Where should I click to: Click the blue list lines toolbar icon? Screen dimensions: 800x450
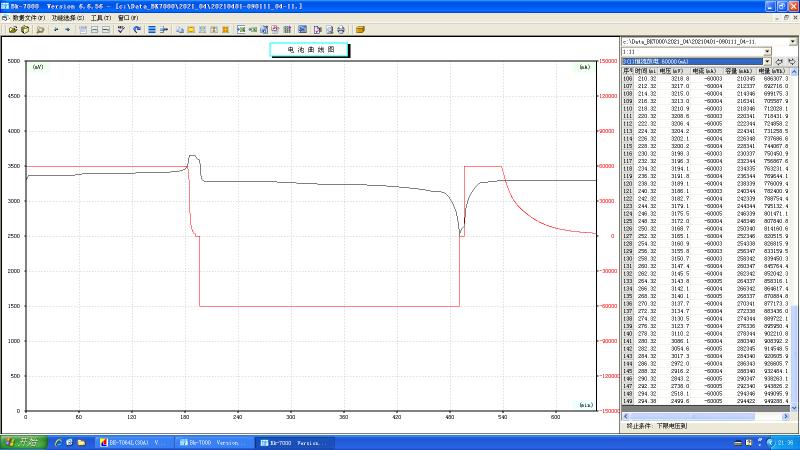point(152,29)
